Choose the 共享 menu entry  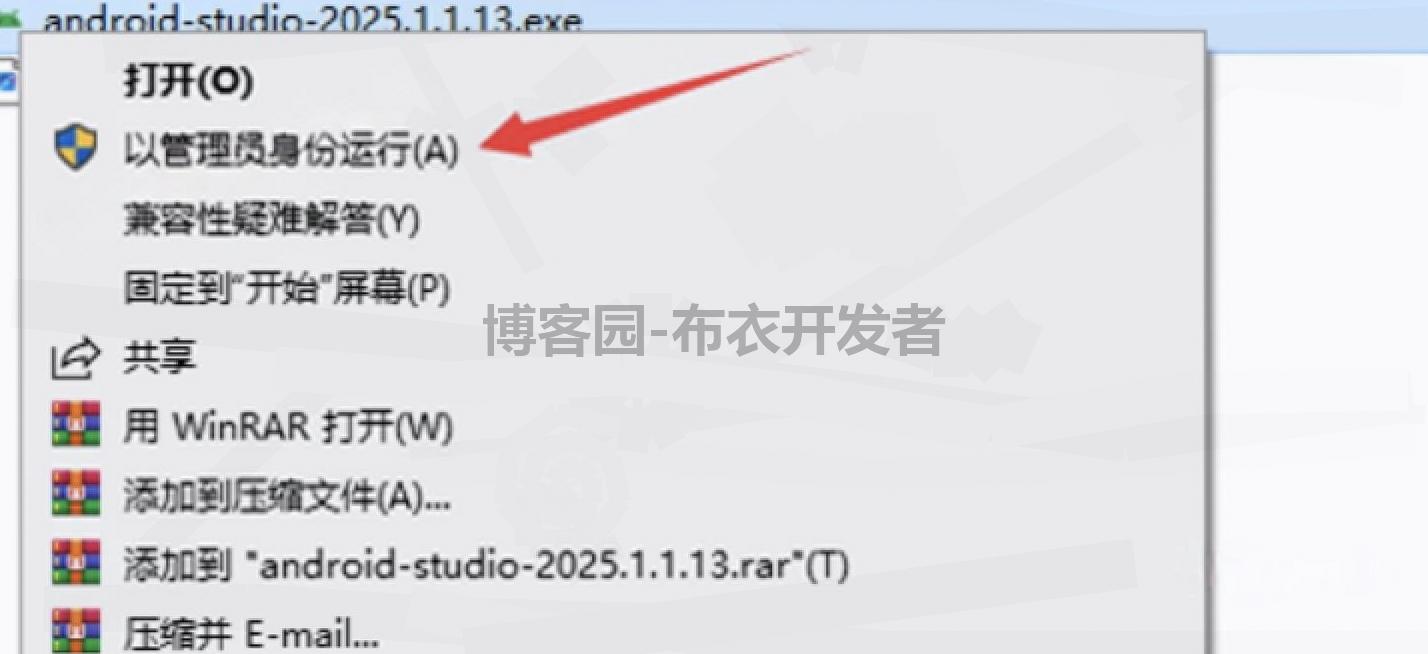click(x=159, y=357)
